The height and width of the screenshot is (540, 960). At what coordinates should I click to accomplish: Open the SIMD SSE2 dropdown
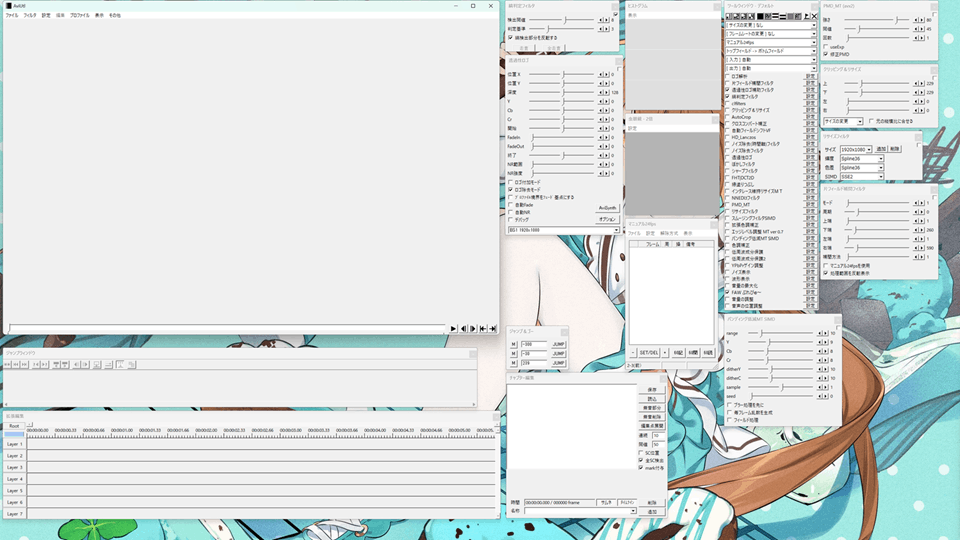[x=861, y=176]
